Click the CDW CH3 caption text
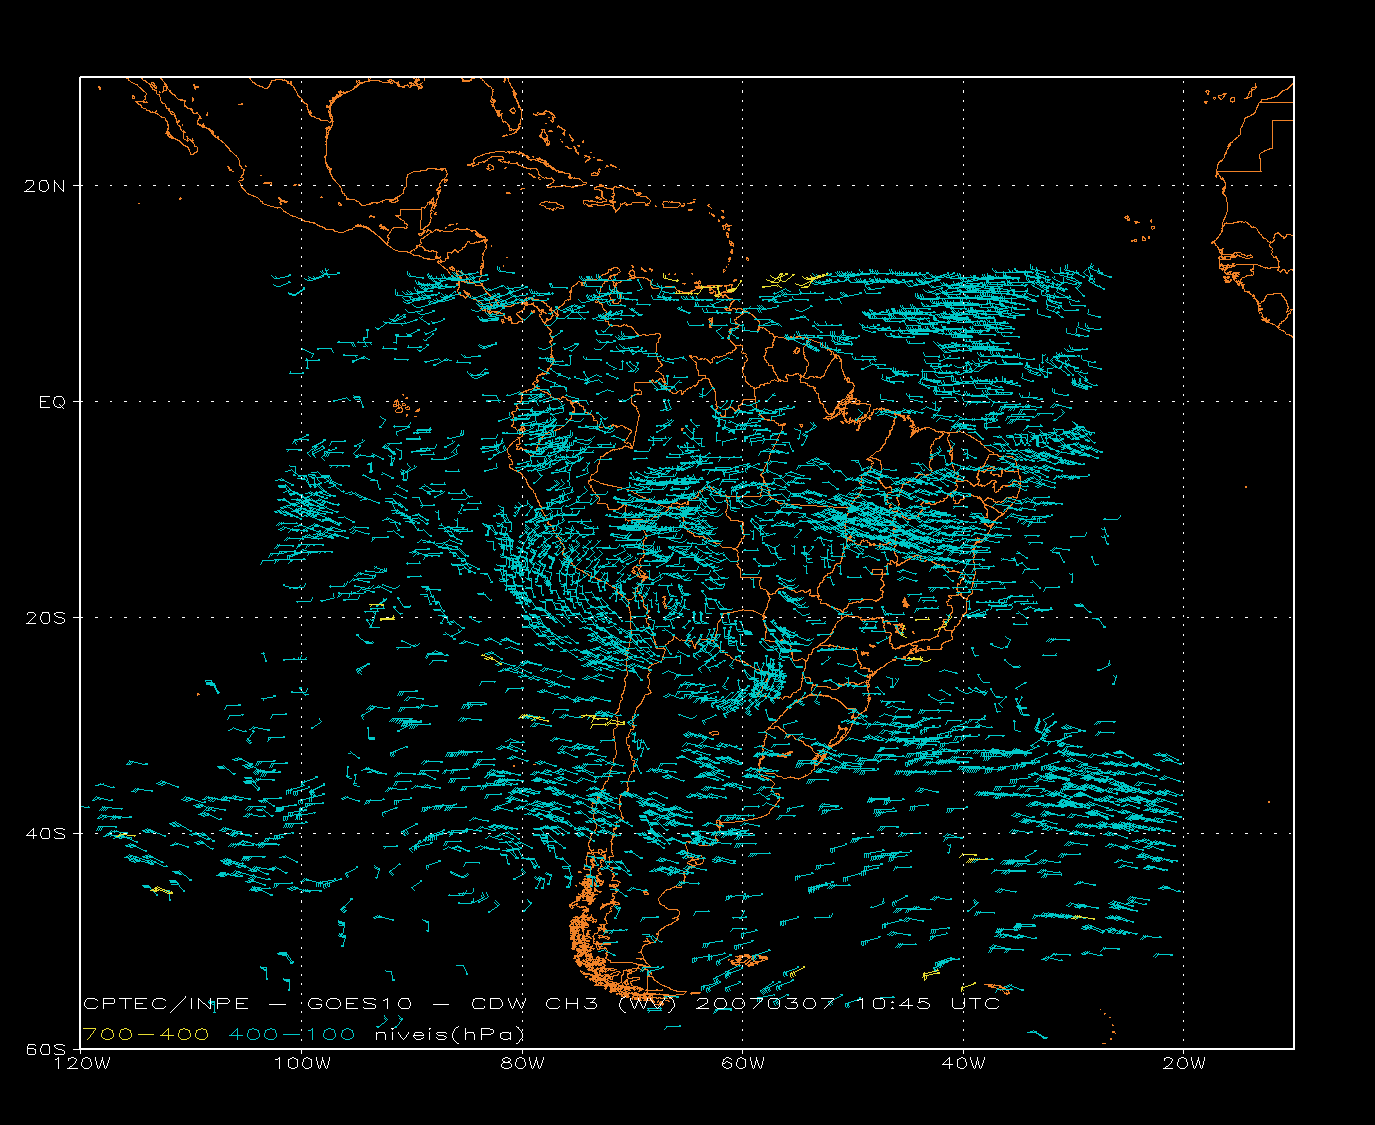The width and height of the screenshot is (1375, 1125). [535, 1003]
